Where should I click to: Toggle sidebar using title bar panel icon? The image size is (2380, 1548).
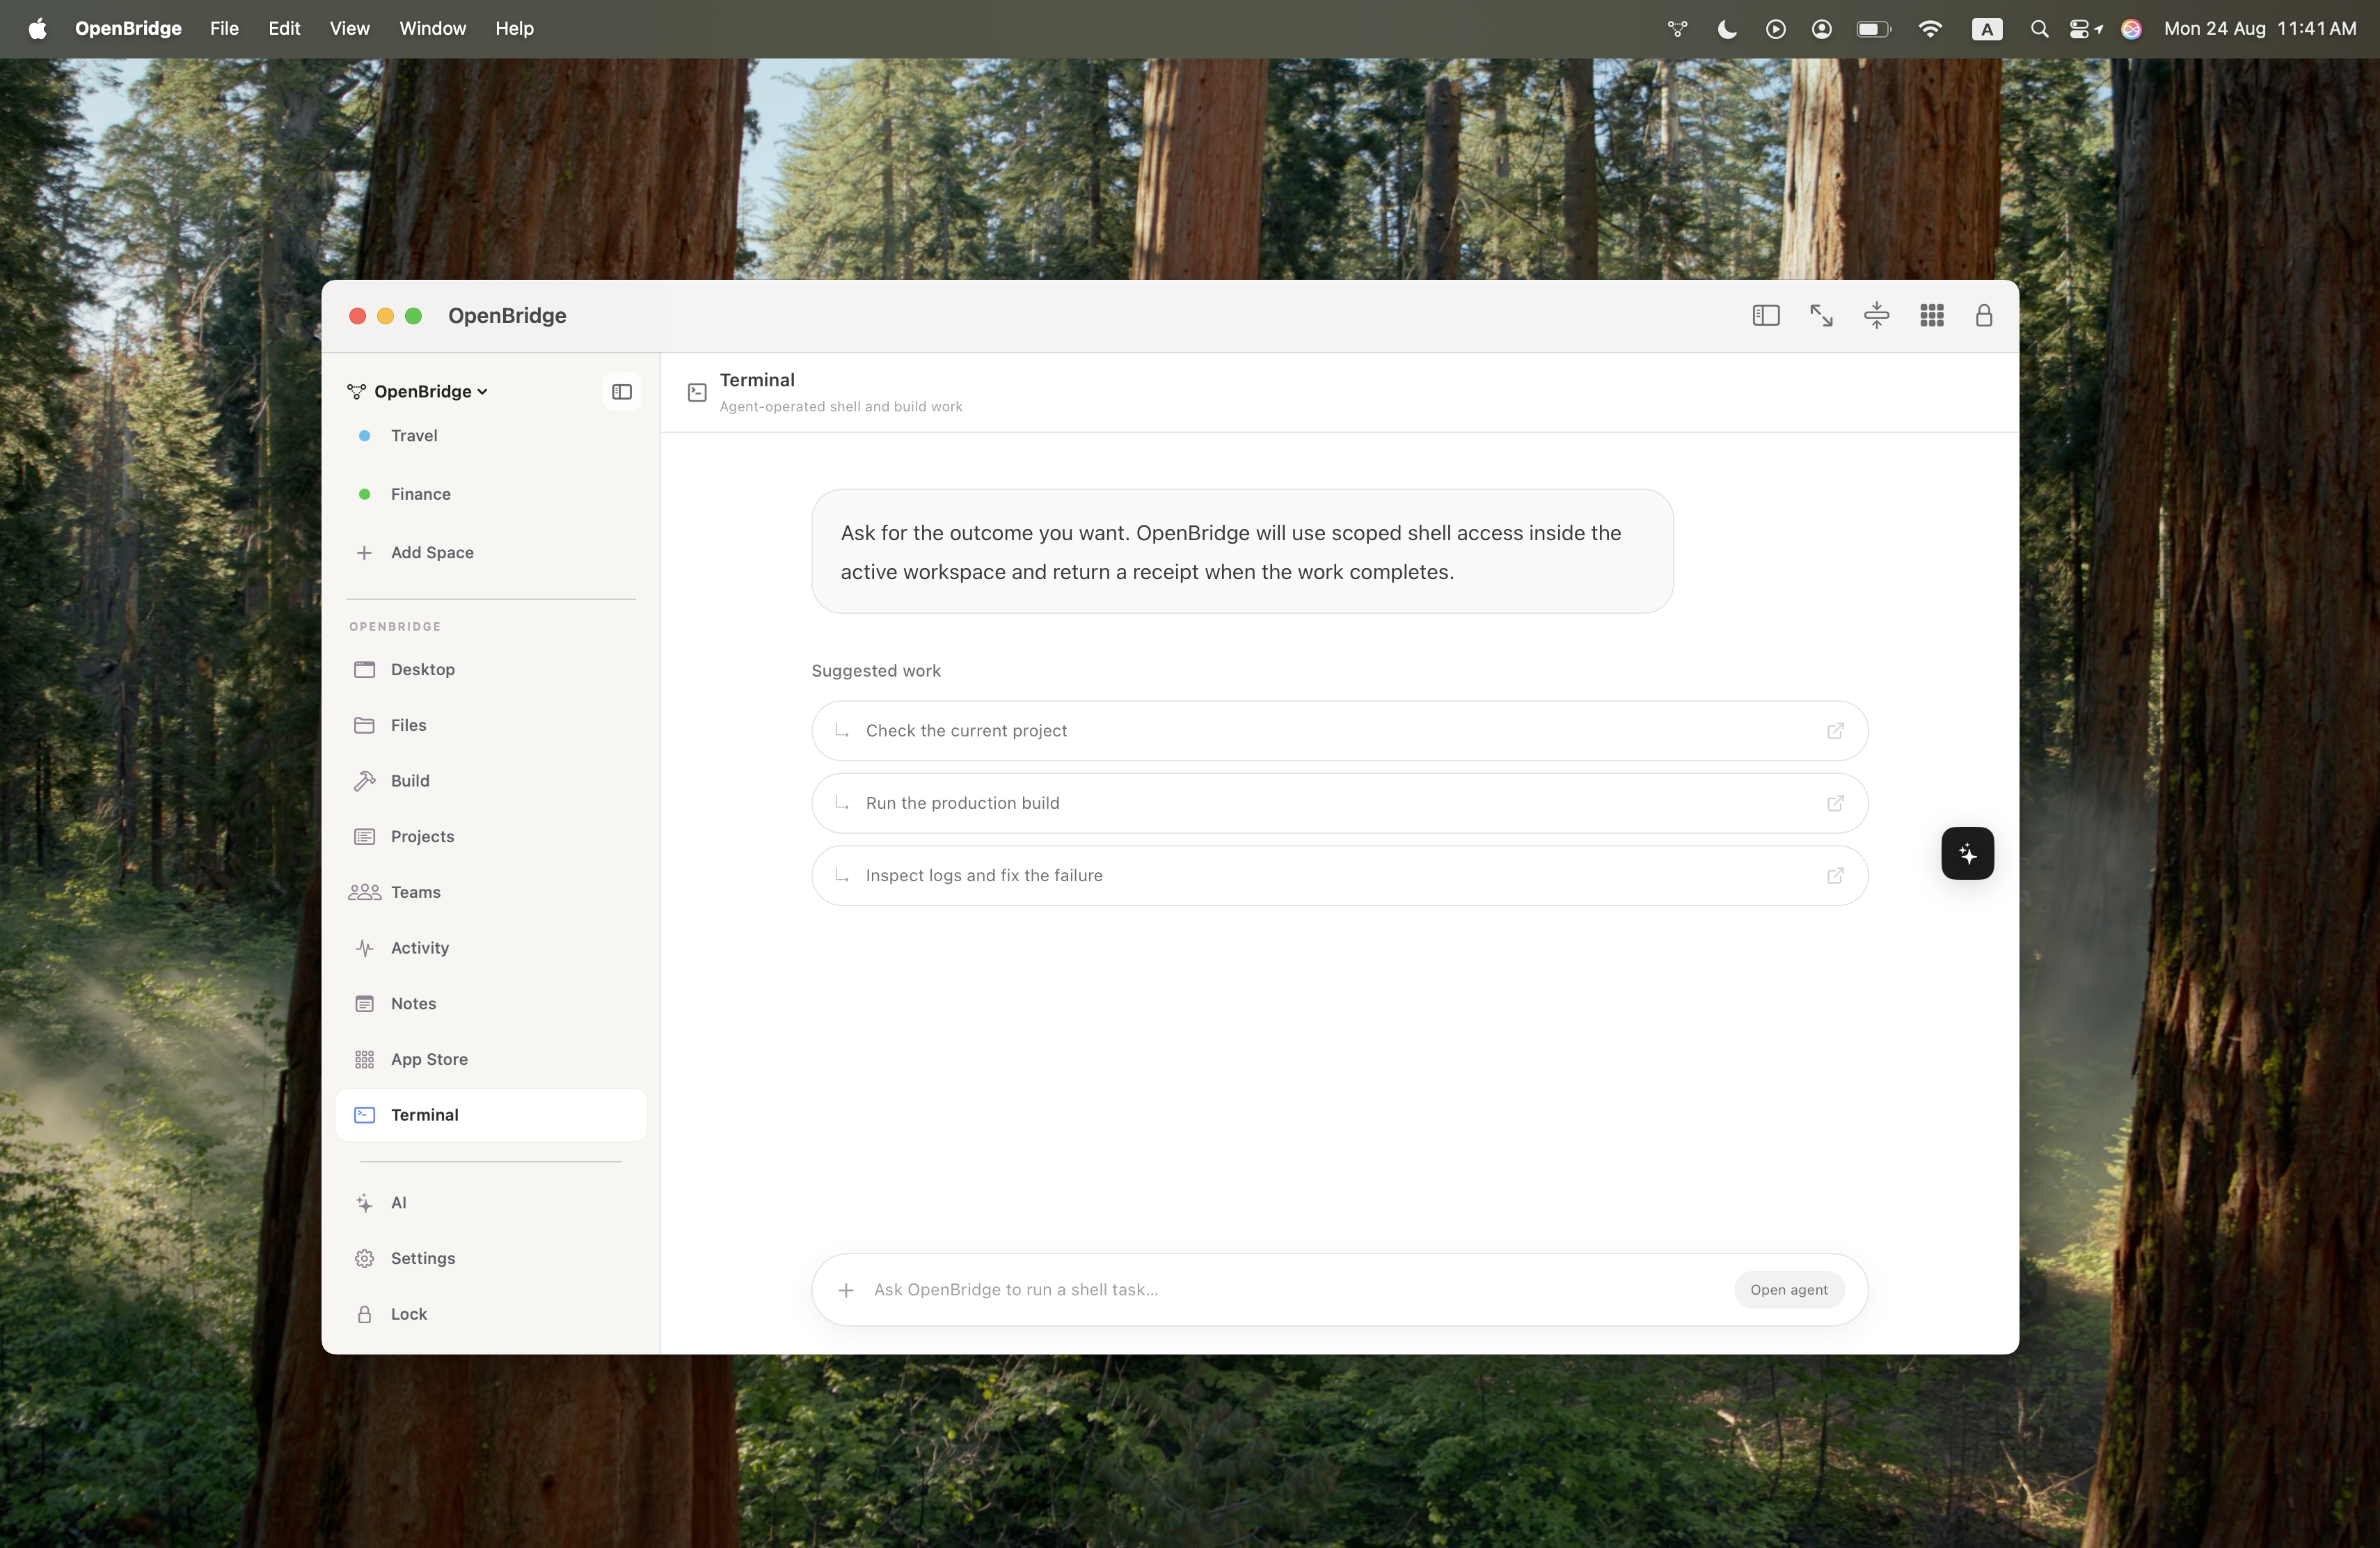click(1766, 316)
